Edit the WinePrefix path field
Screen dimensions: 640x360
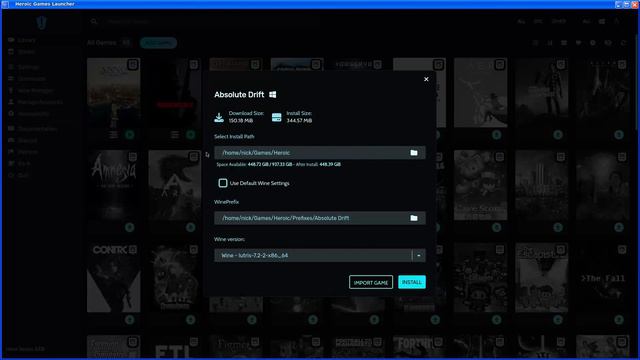click(320, 218)
